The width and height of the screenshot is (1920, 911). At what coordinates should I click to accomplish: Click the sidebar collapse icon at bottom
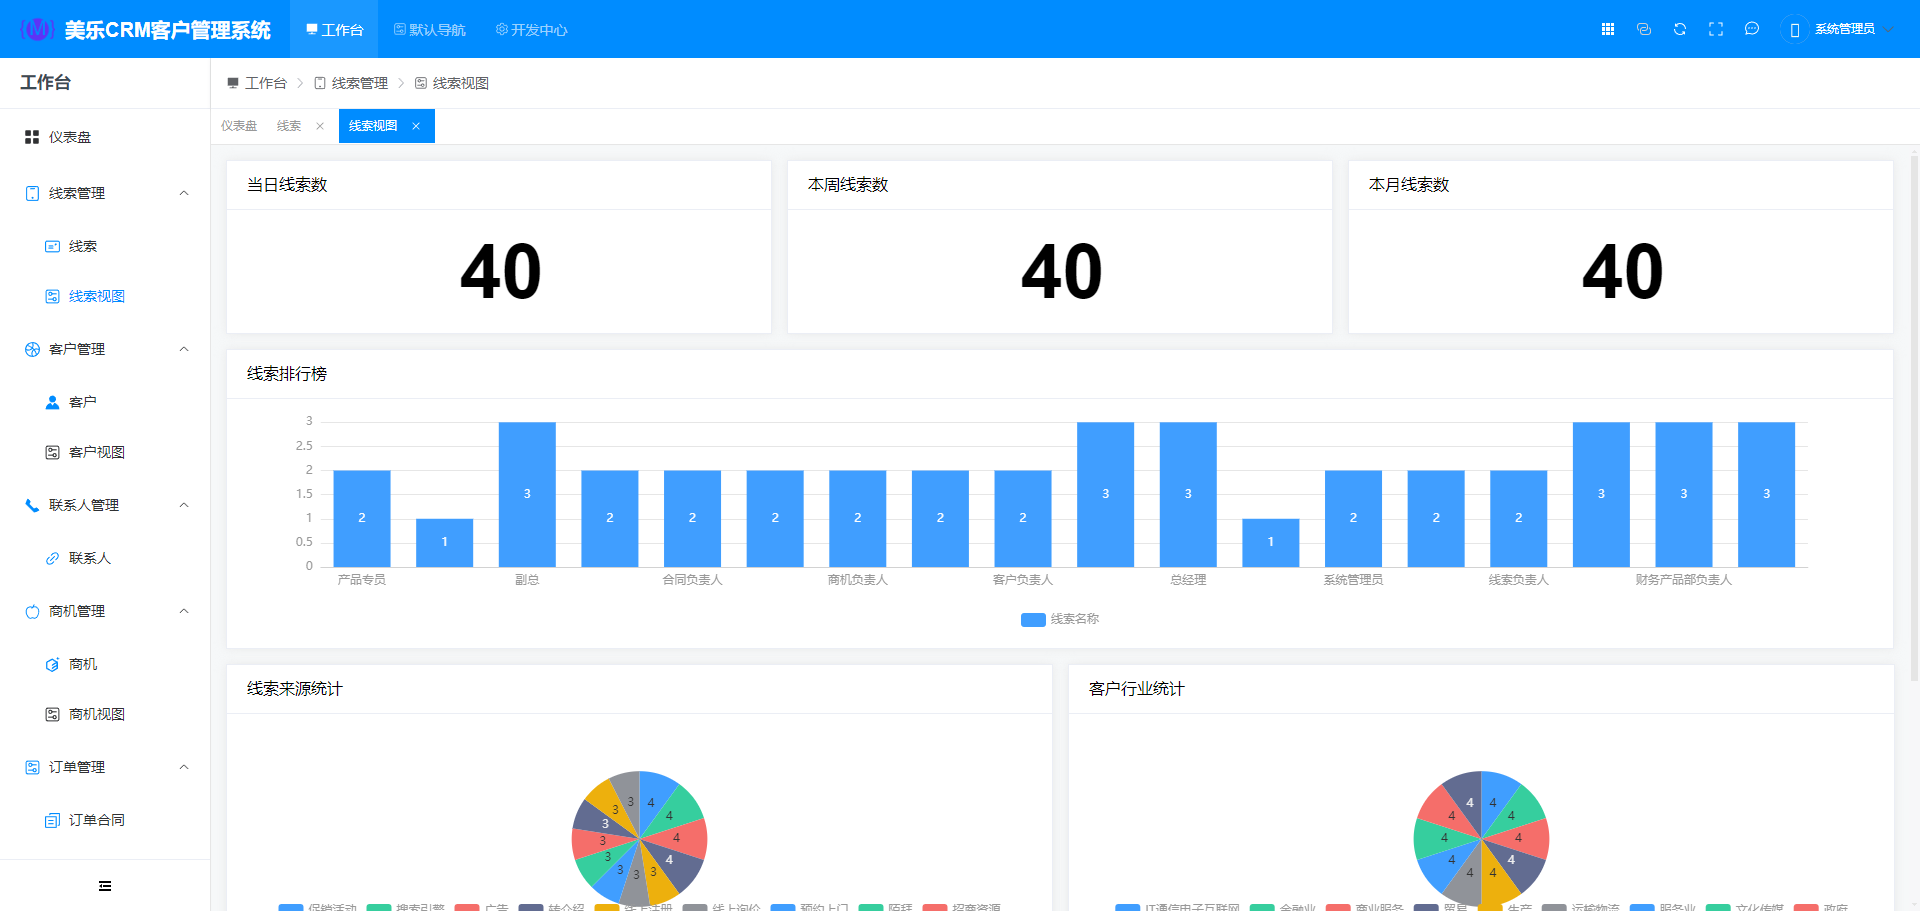pos(105,886)
